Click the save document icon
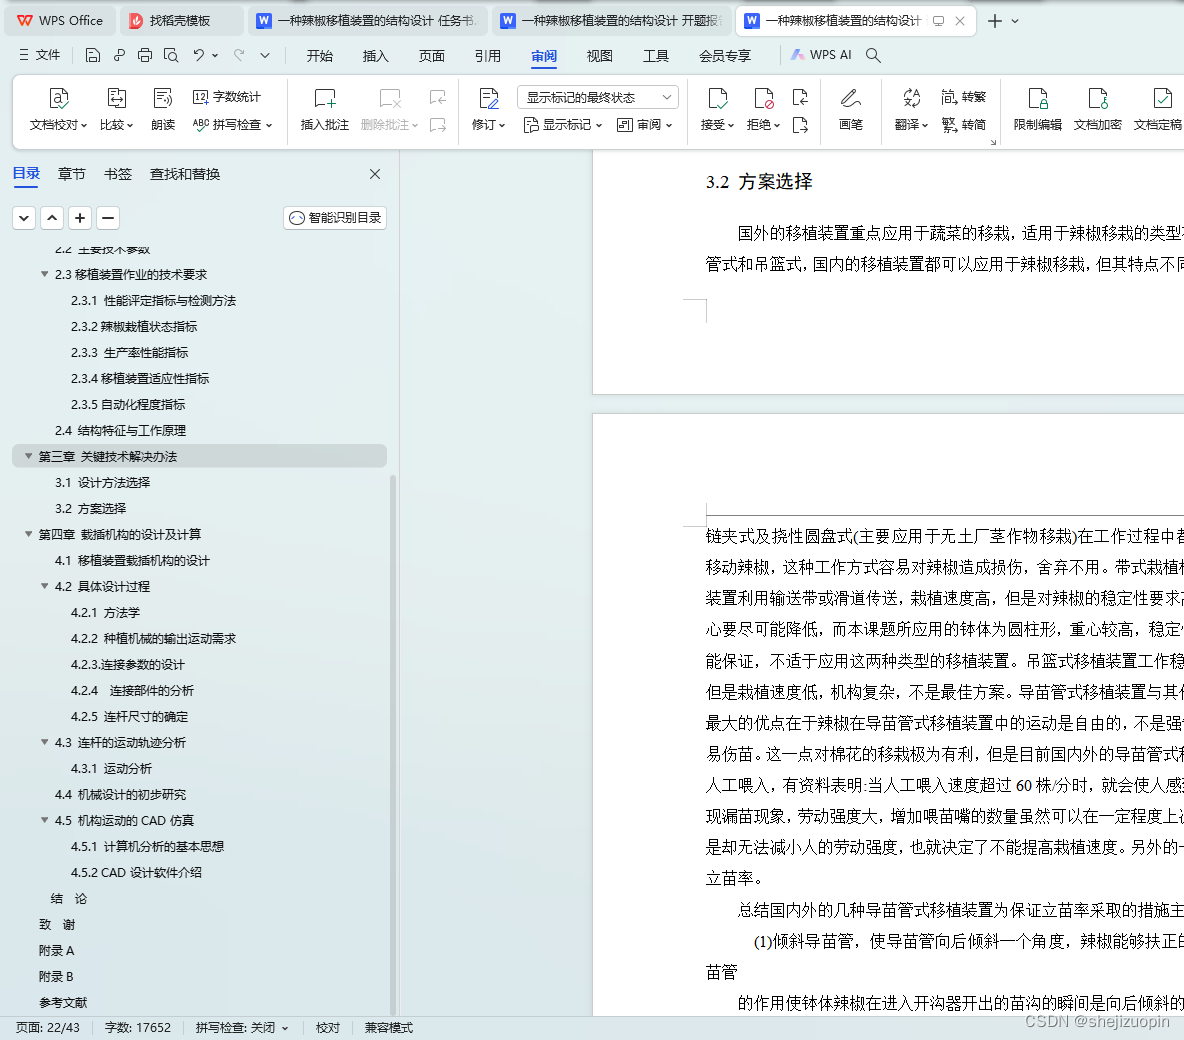Screen dimensions: 1184x1040 93,55
